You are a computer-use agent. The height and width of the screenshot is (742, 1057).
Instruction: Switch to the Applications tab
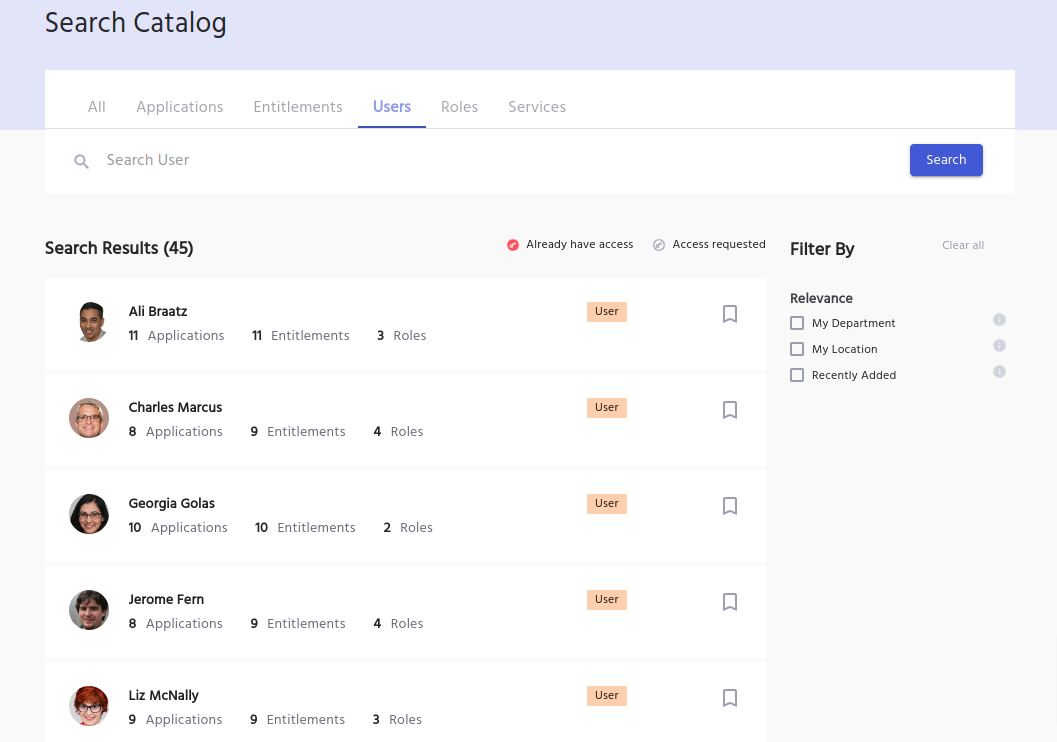[180, 107]
